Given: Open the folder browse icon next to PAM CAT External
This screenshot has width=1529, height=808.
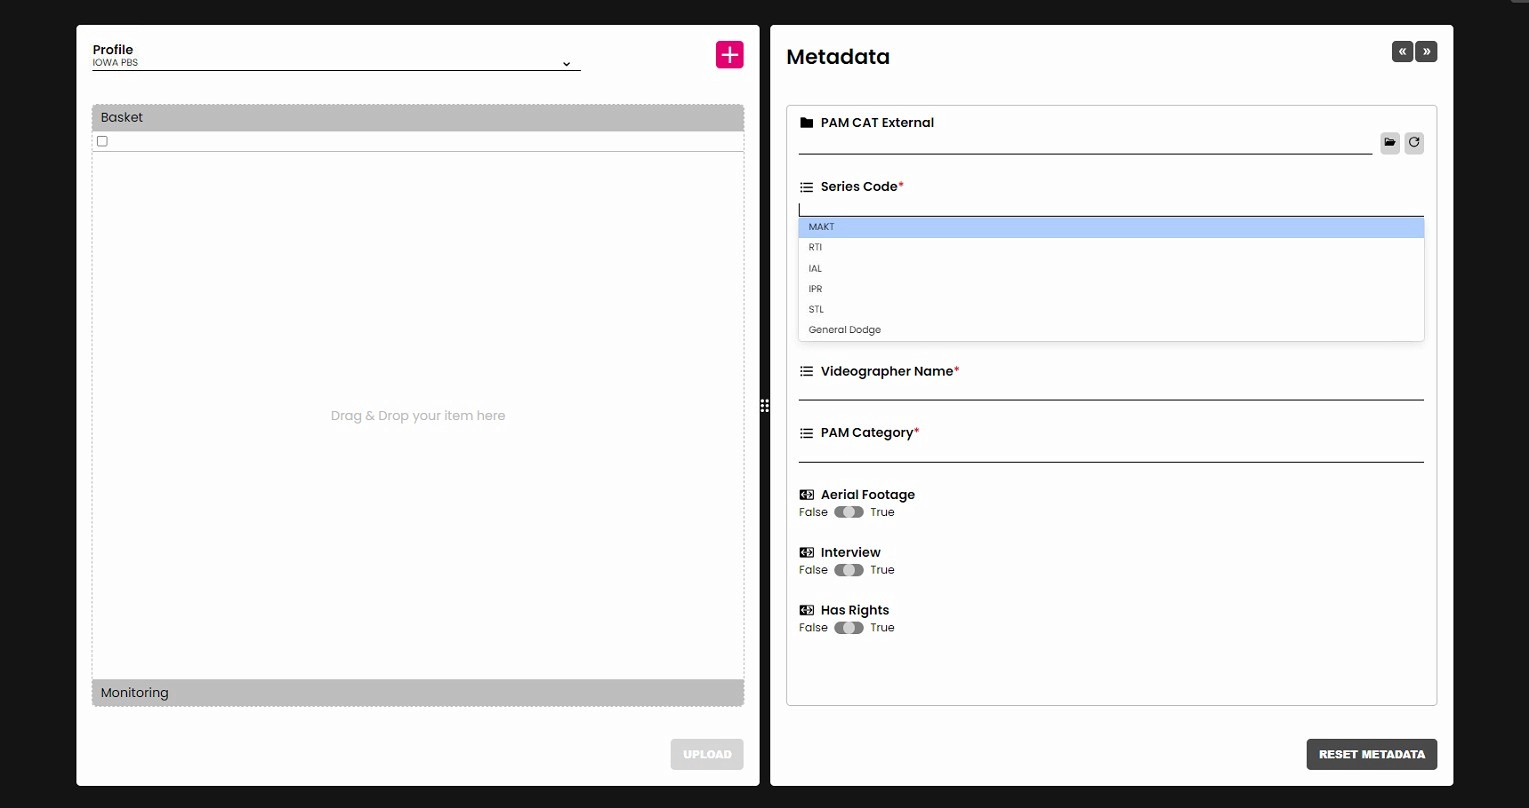Looking at the screenshot, I should 1390,142.
